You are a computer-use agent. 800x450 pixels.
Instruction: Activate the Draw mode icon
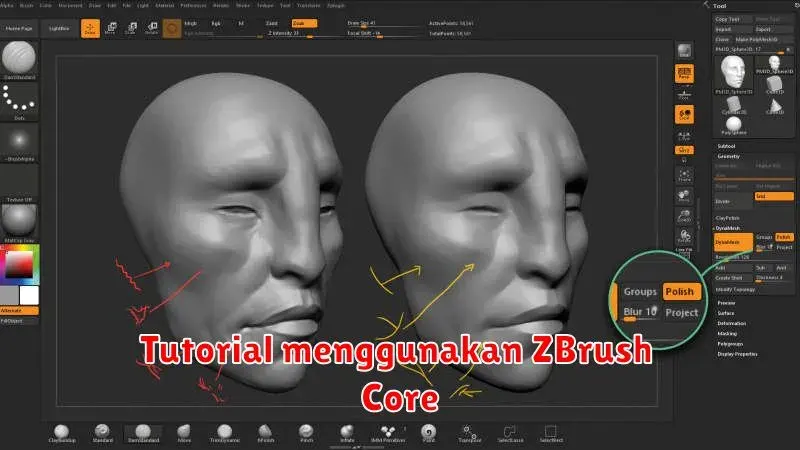click(90, 29)
